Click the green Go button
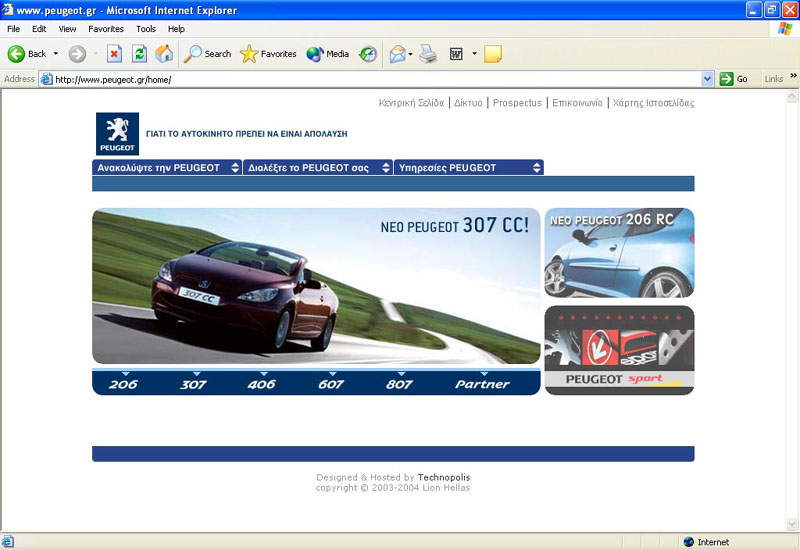 click(734, 79)
